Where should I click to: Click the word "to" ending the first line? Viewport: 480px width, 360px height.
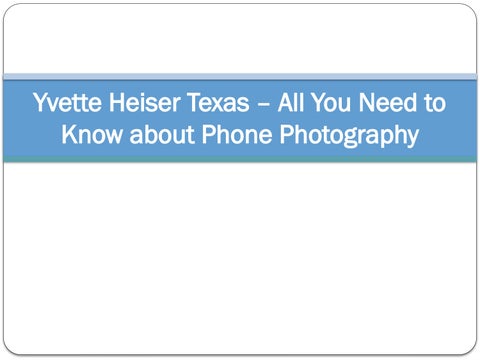435,103
